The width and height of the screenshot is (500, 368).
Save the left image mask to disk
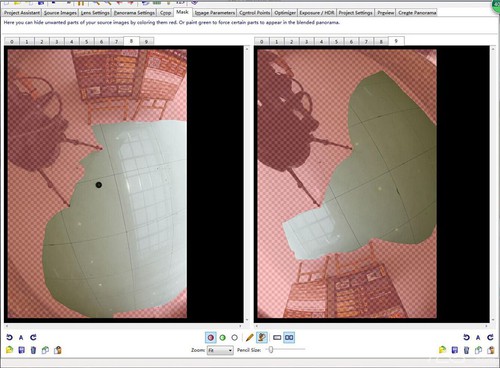tap(21, 350)
